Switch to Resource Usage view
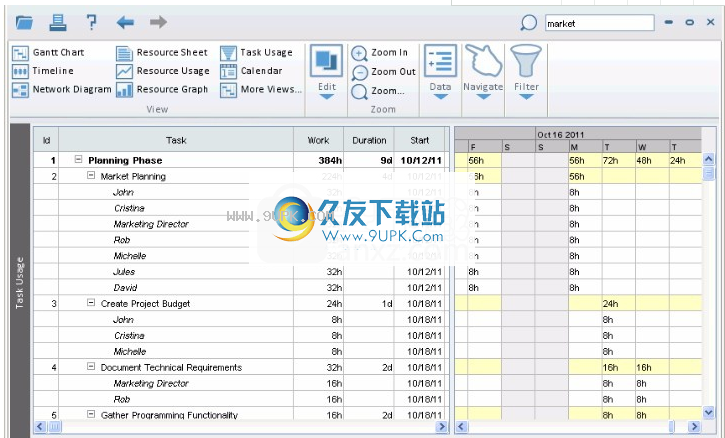Viewport: 725px width, 438px height. coord(163,71)
